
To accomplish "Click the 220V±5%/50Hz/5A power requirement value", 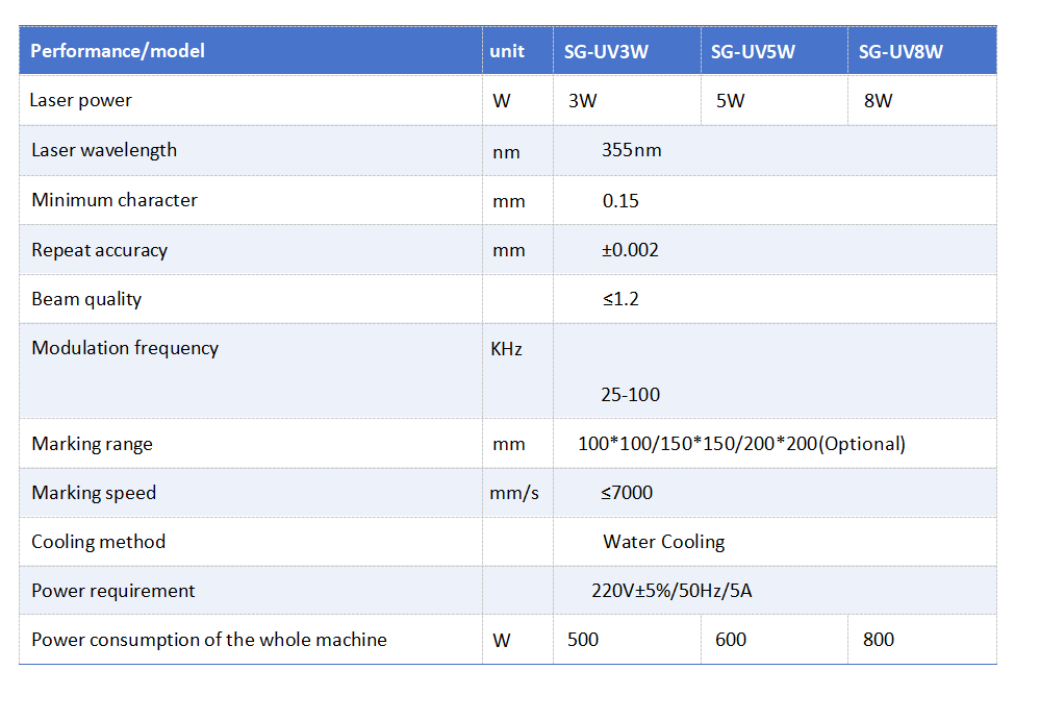I will tap(672, 591).
